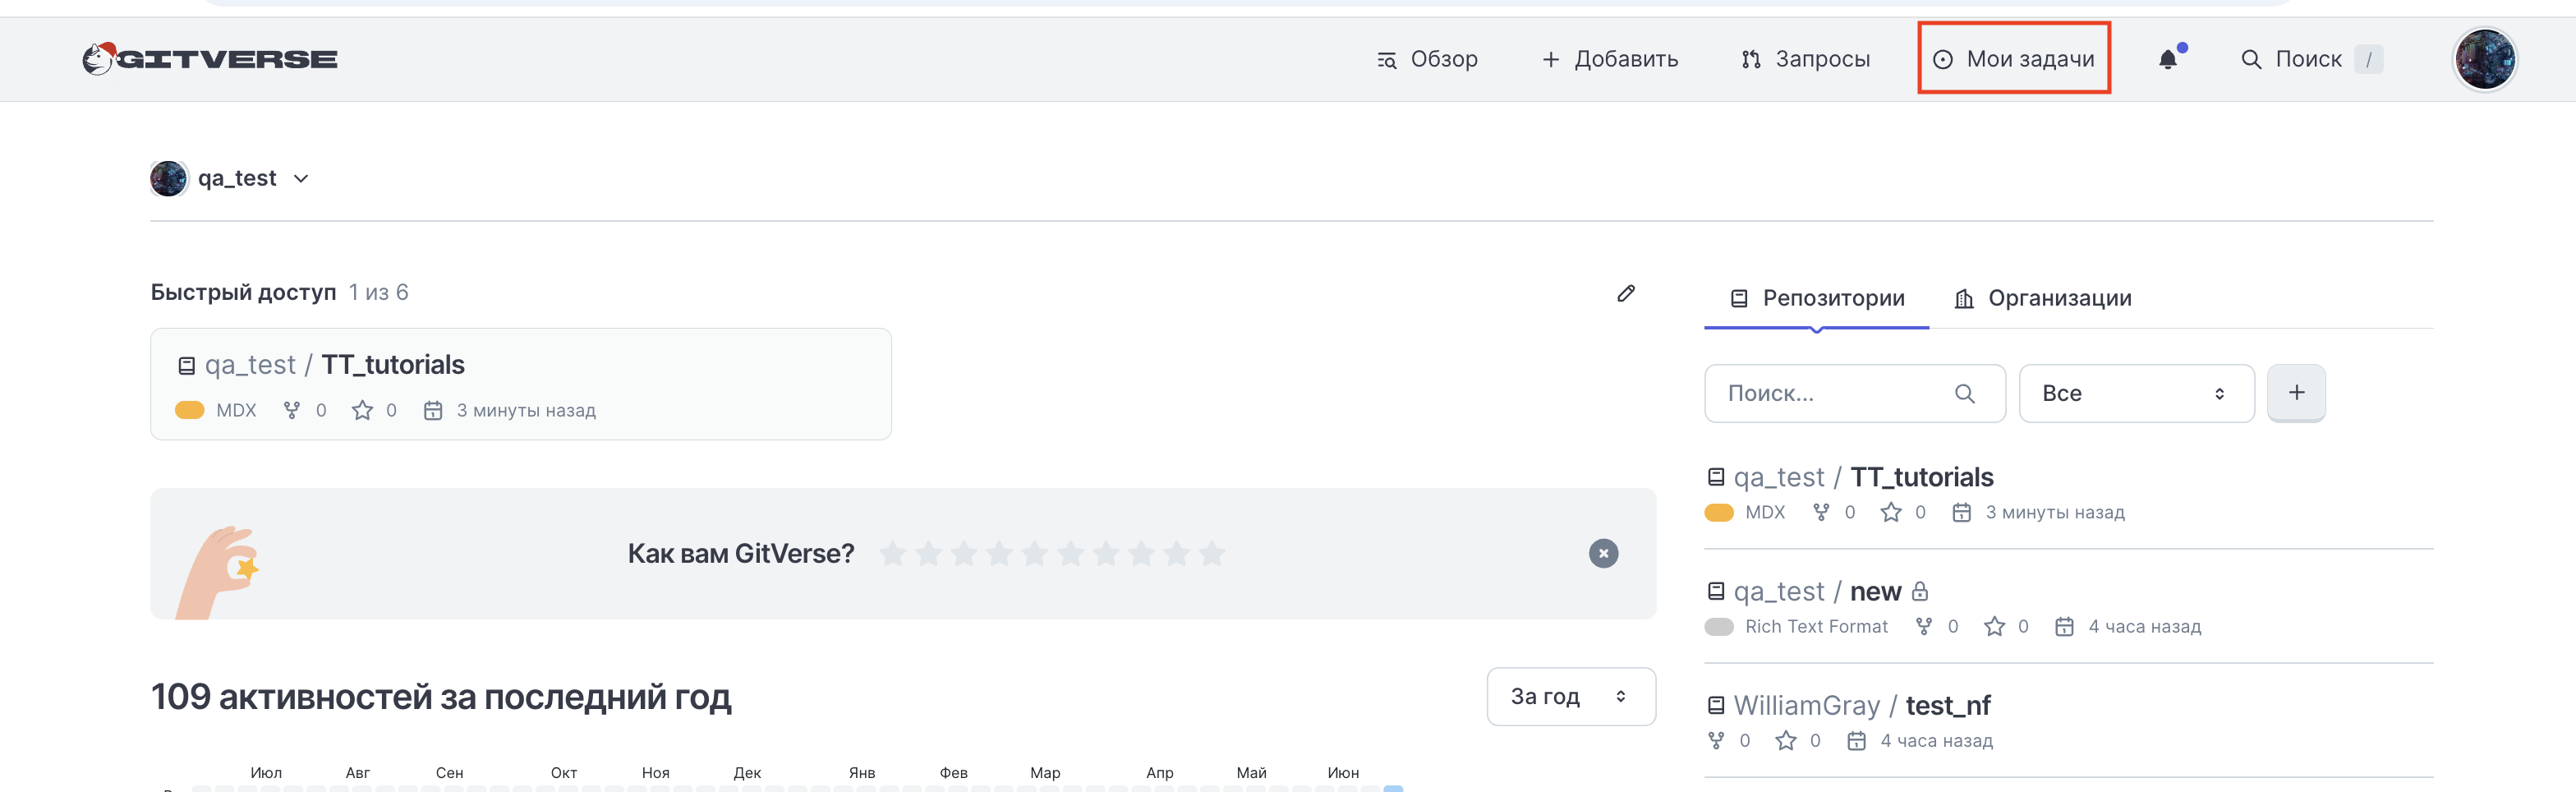This screenshot has height=792, width=2576.
Task: Click the 'Как вам GitVerse?' banner text
Action: [x=741, y=553]
